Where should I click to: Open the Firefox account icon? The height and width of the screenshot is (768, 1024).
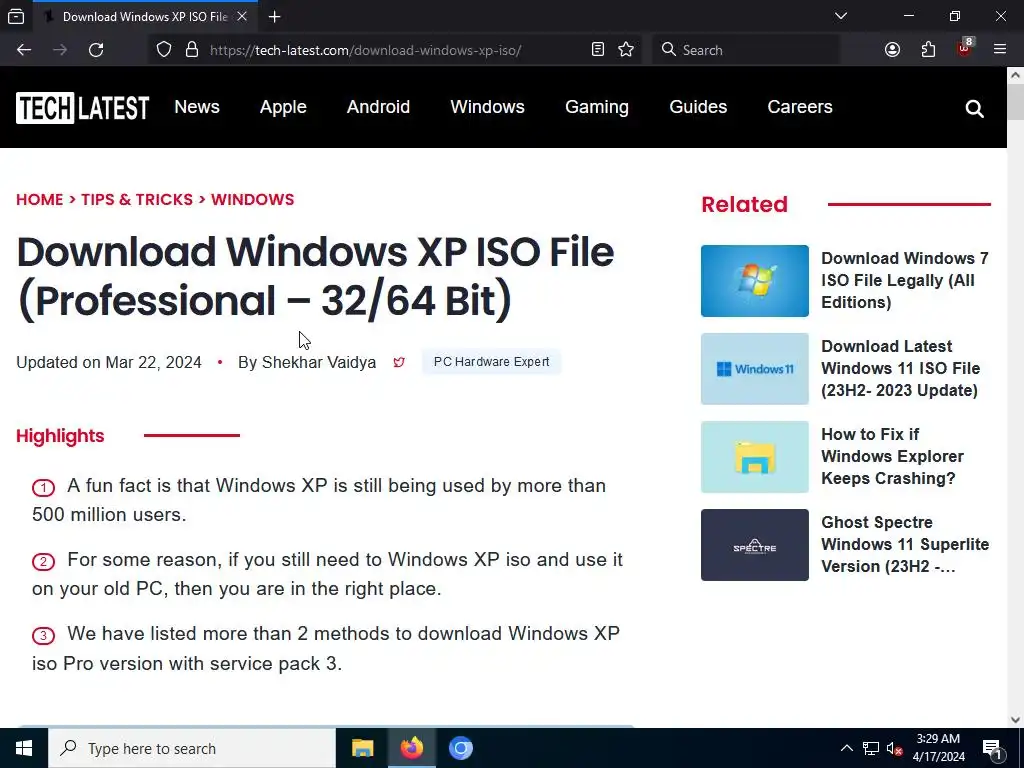click(892, 50)
